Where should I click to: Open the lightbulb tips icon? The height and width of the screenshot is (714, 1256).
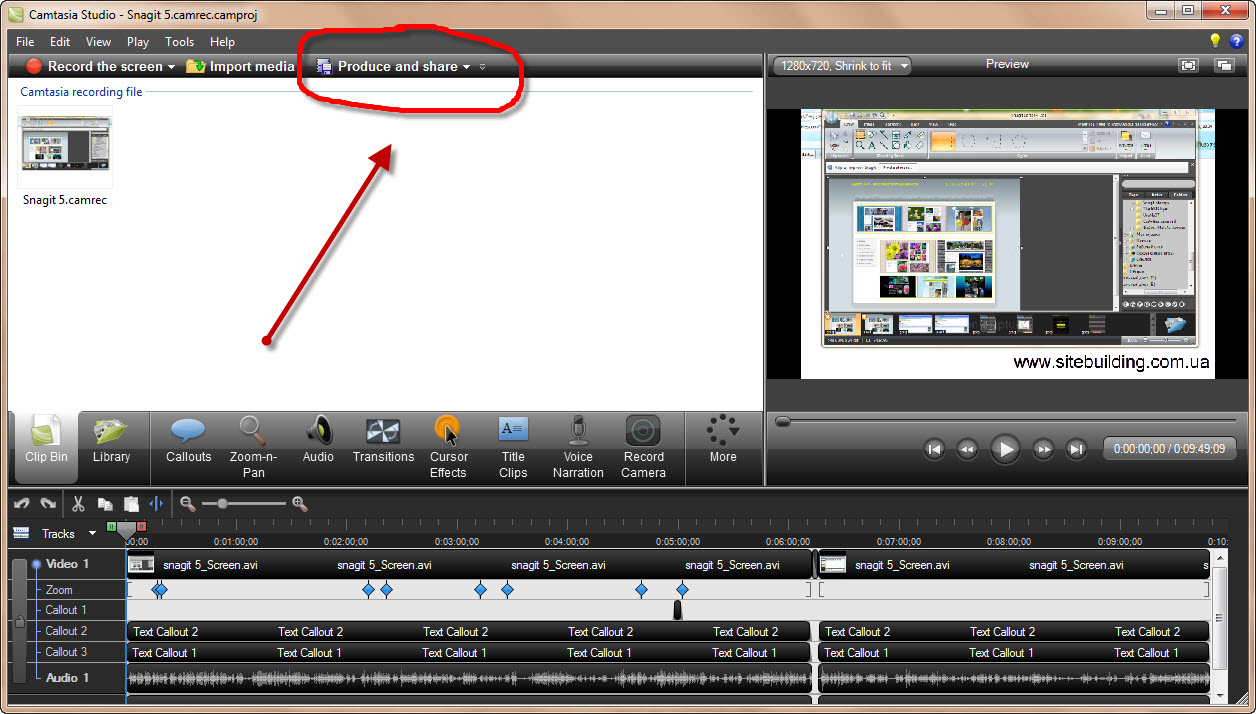(x=1215, y=41)
